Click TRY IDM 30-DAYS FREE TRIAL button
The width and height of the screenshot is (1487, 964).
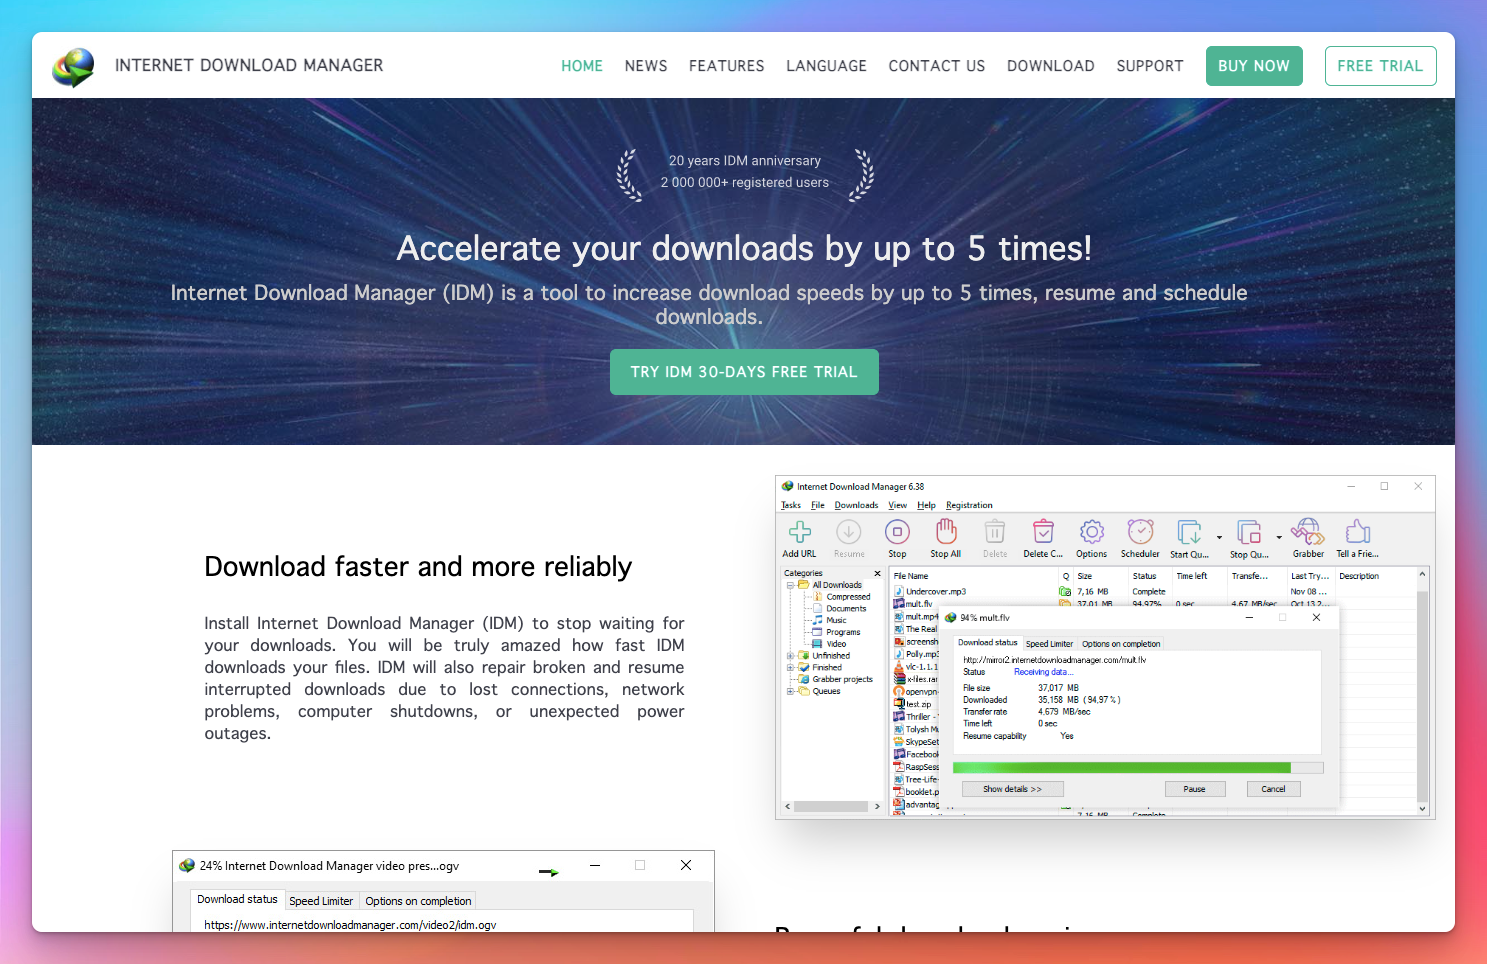744,372
